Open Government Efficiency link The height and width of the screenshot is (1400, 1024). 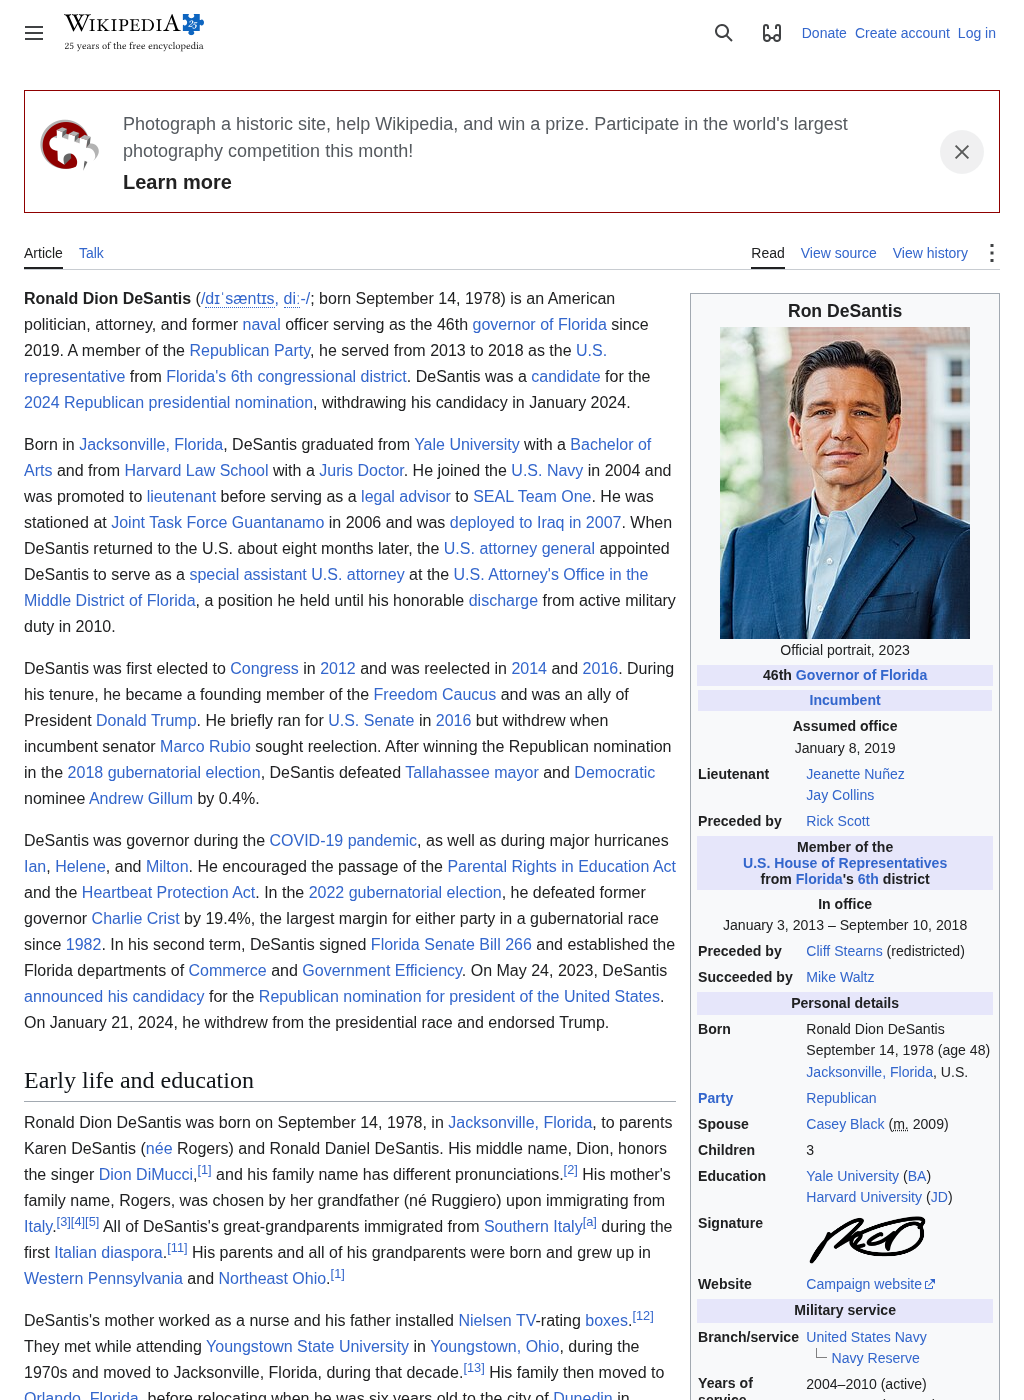[382, 970]
